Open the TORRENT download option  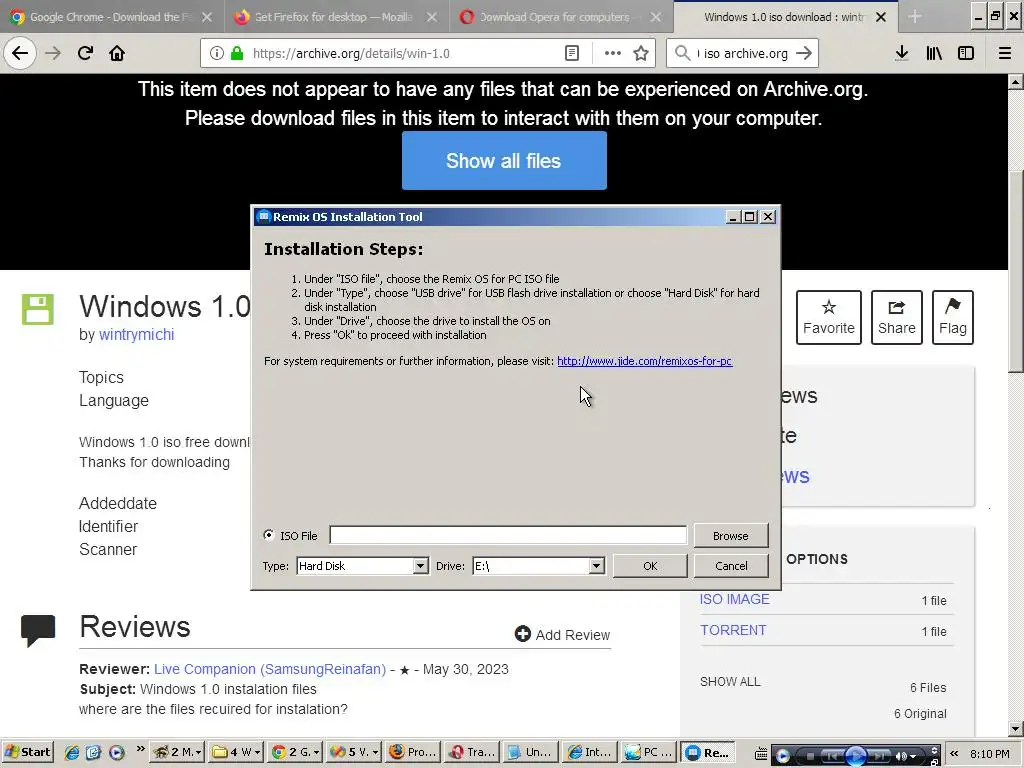(733, 630)
